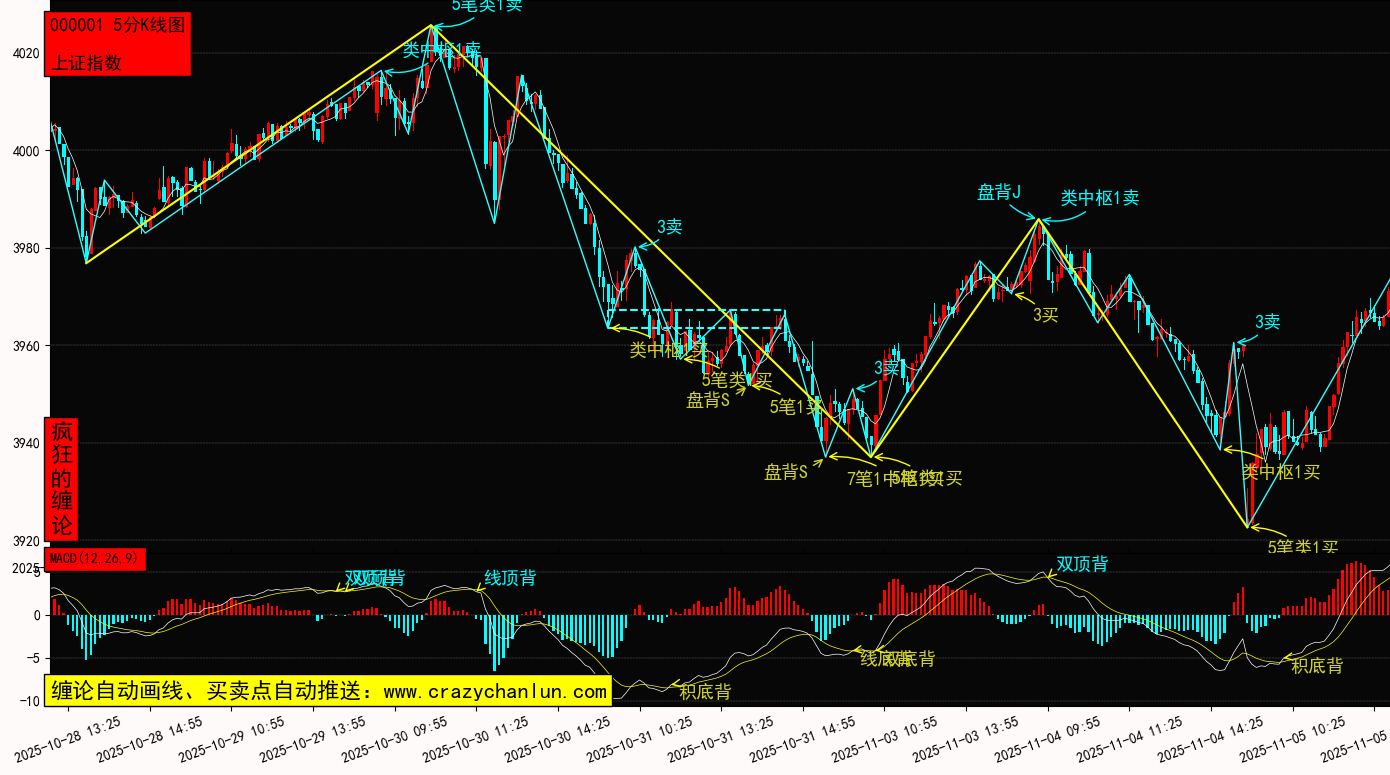Click the vertical 疯狂的缠论 red badge

tap(62, 479)
